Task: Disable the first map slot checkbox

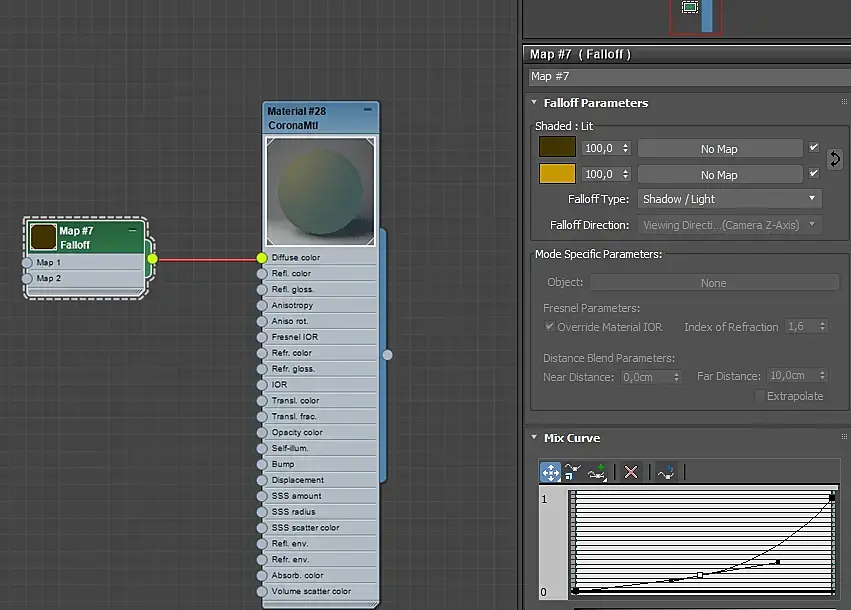Action: 814,148
